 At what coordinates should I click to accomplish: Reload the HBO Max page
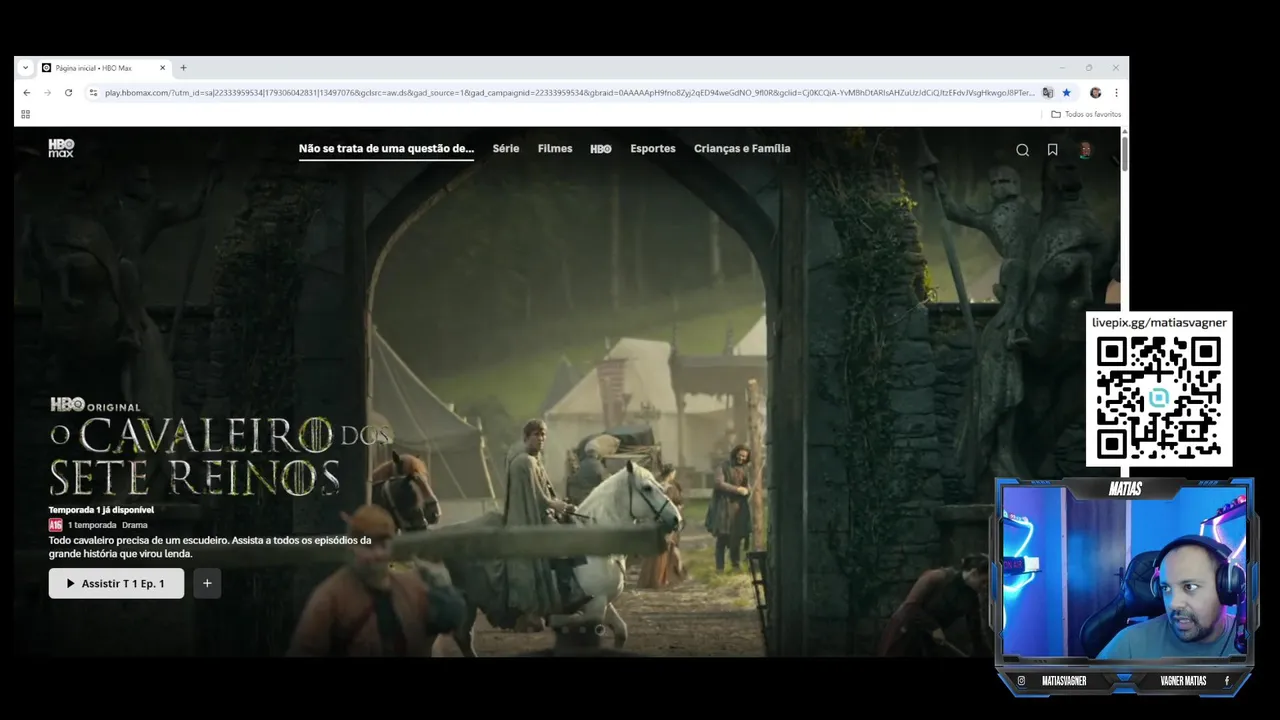coord(68,93)
